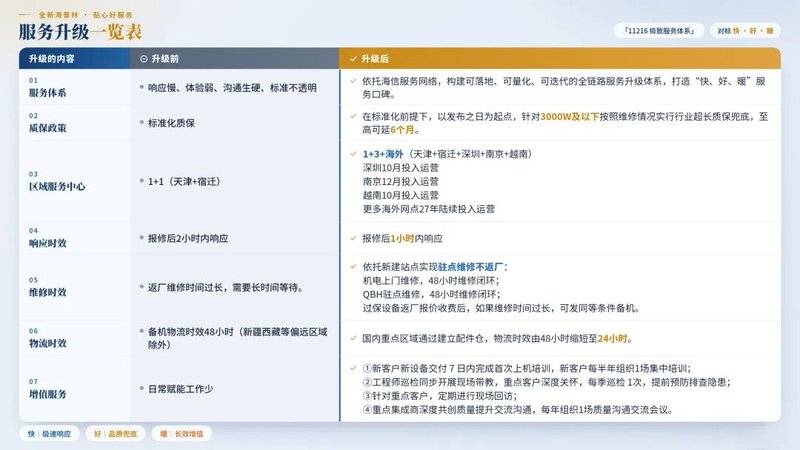Screen dimensions: 800x450
Task: Click the line ③针对重点客户，定期进行现场回访
Action: [x=440, y=396]
